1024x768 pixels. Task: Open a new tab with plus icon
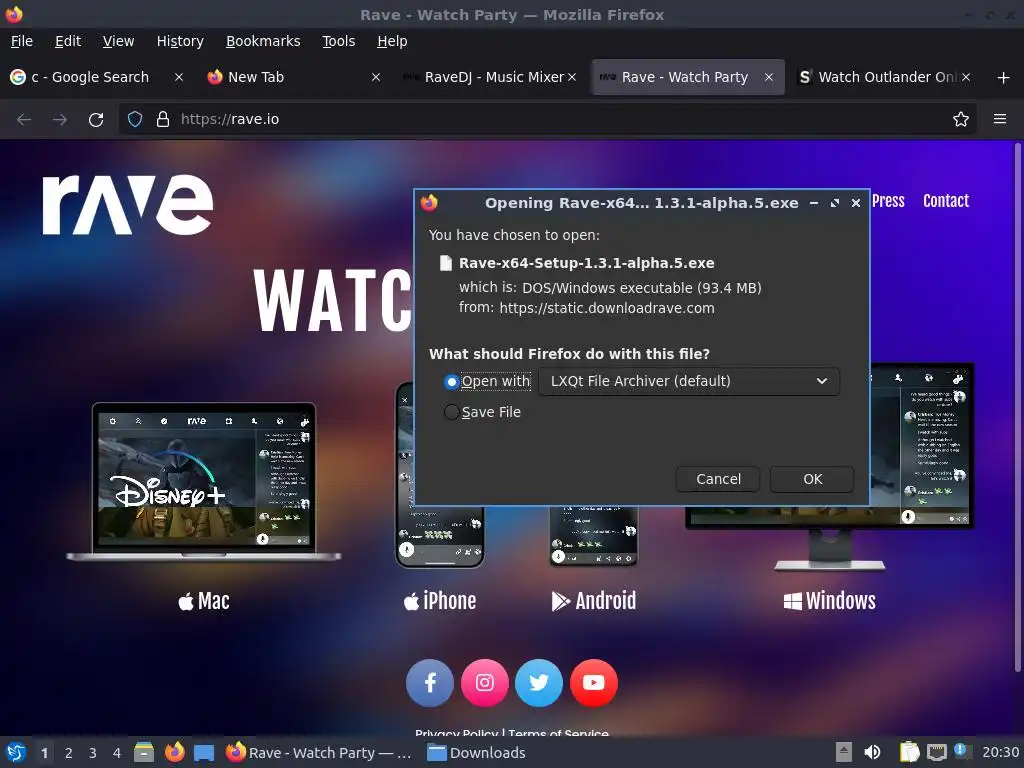click(x=1004, y=78)
